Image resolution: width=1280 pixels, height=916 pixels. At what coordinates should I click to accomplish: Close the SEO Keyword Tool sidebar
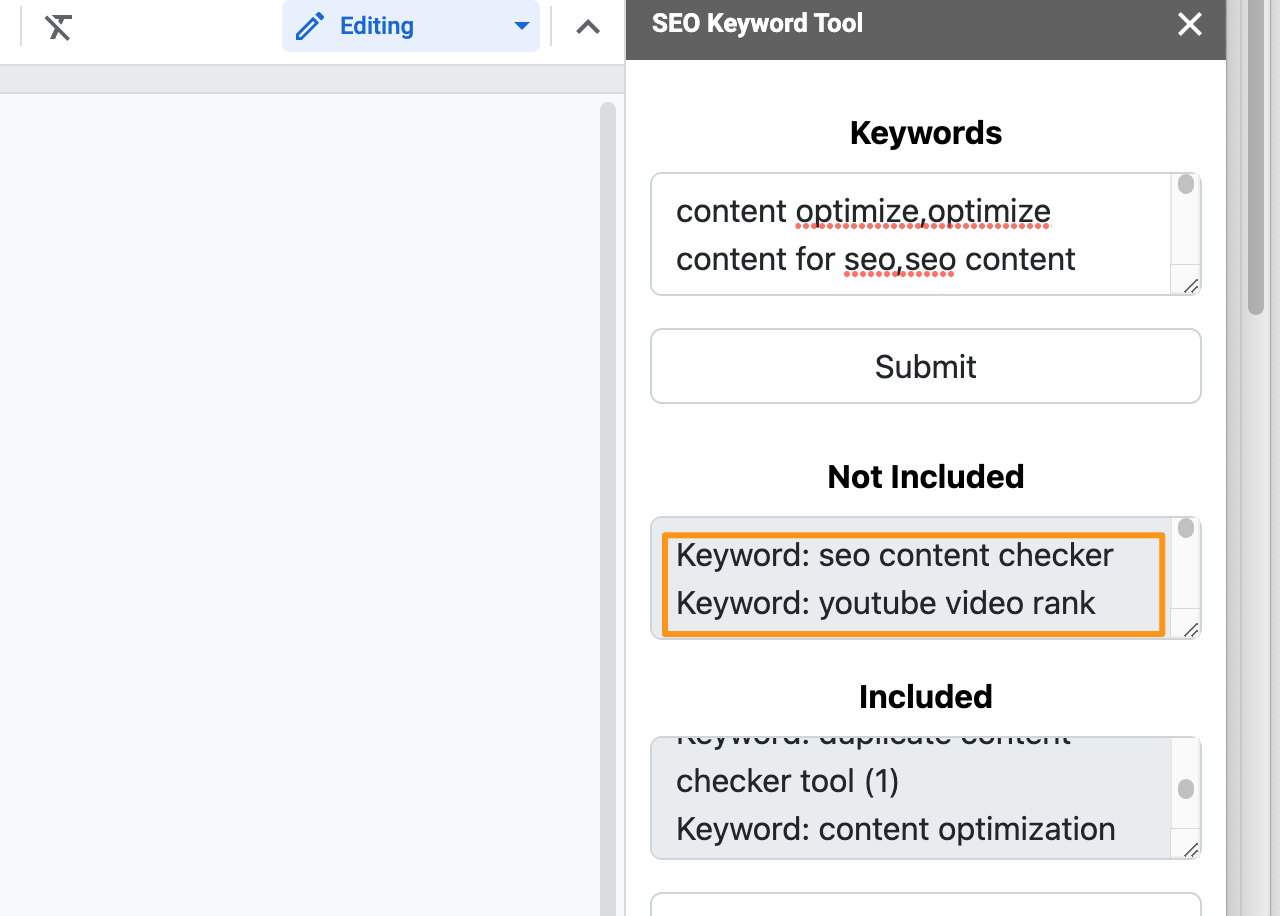1189,25
